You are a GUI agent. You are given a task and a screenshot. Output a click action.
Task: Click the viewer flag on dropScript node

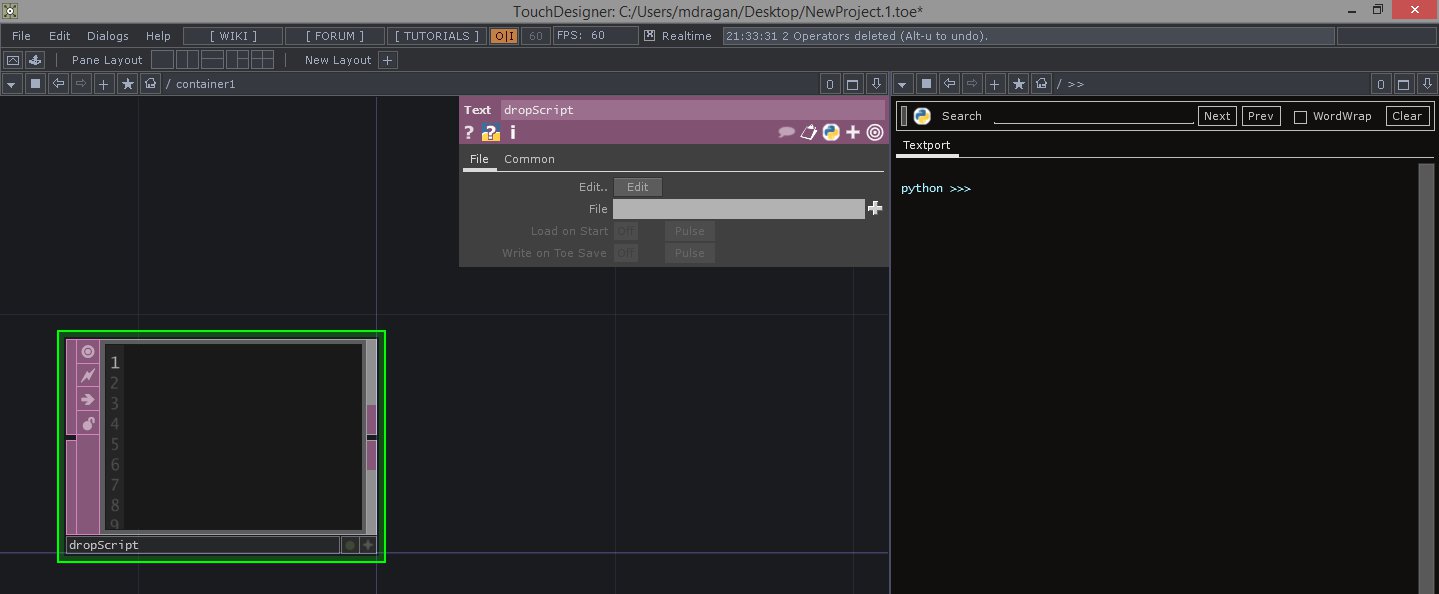(x=88, y=352)
